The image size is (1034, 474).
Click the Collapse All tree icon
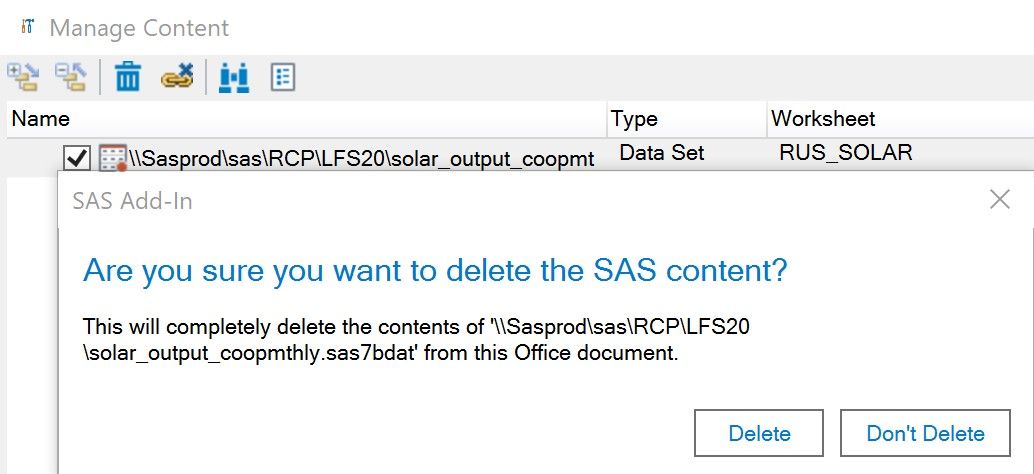point(70,77)
